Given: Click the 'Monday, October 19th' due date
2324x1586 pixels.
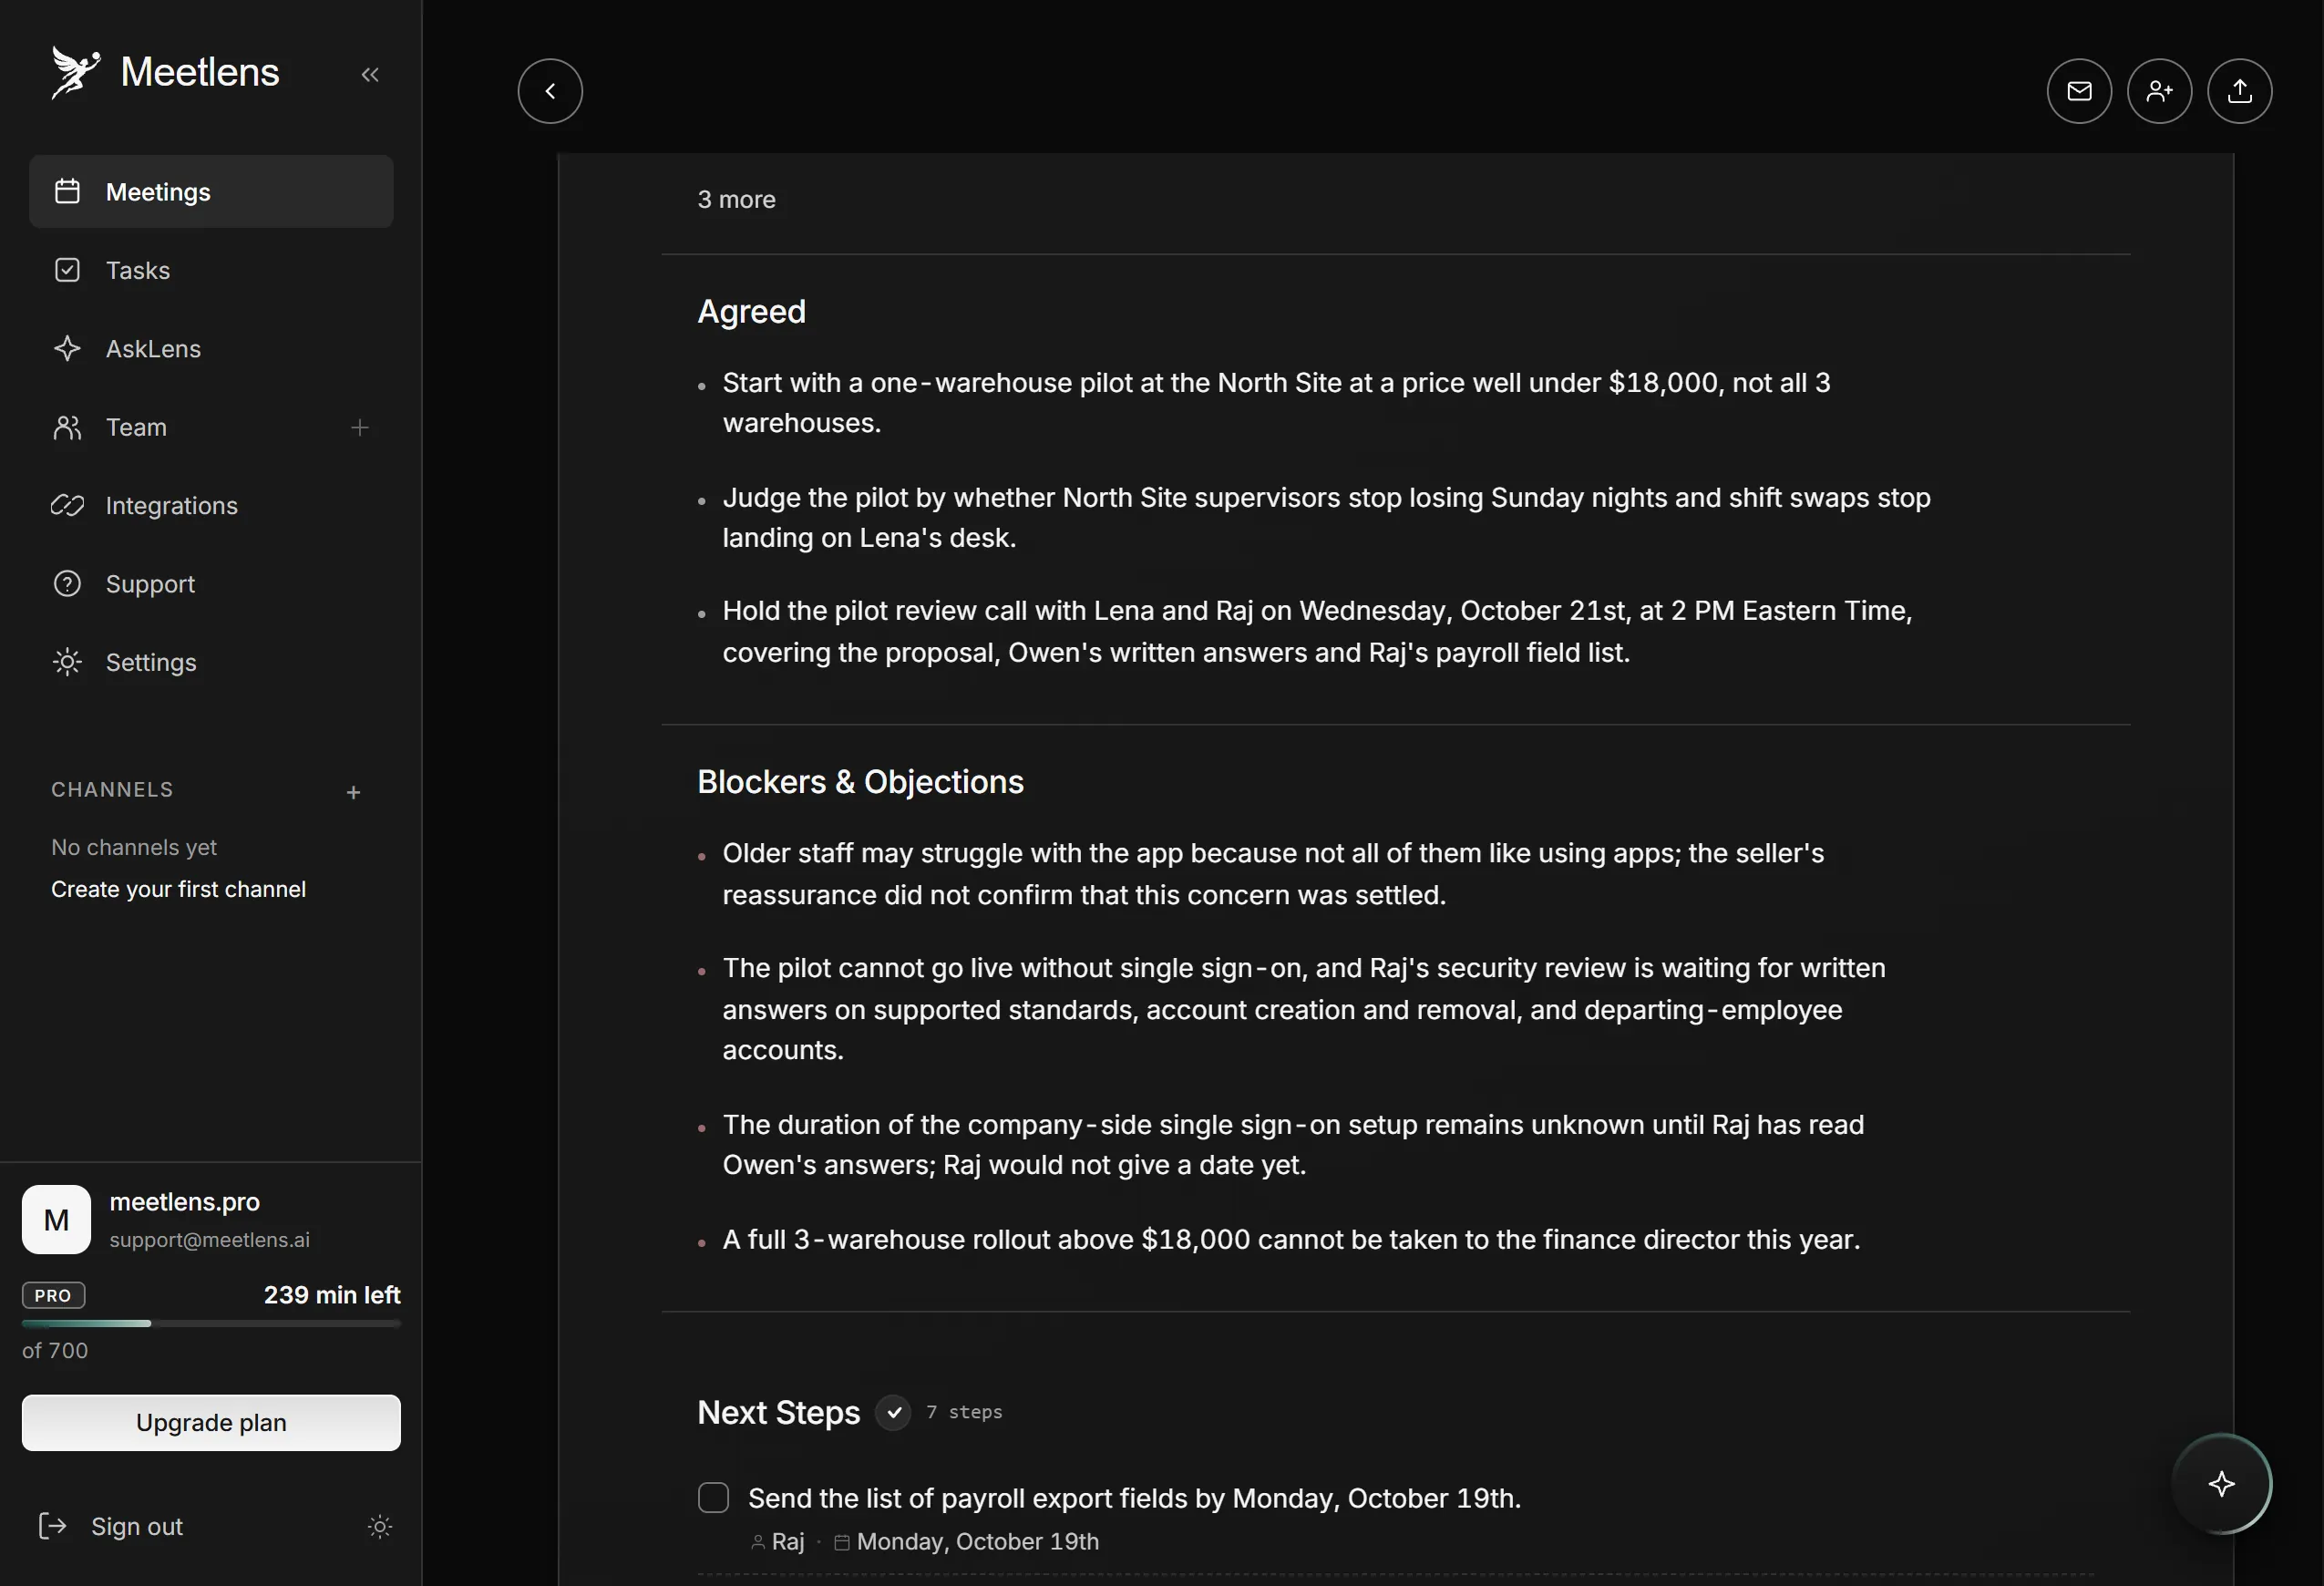Looking at the screenshot, I should (x=967, y=1541).
